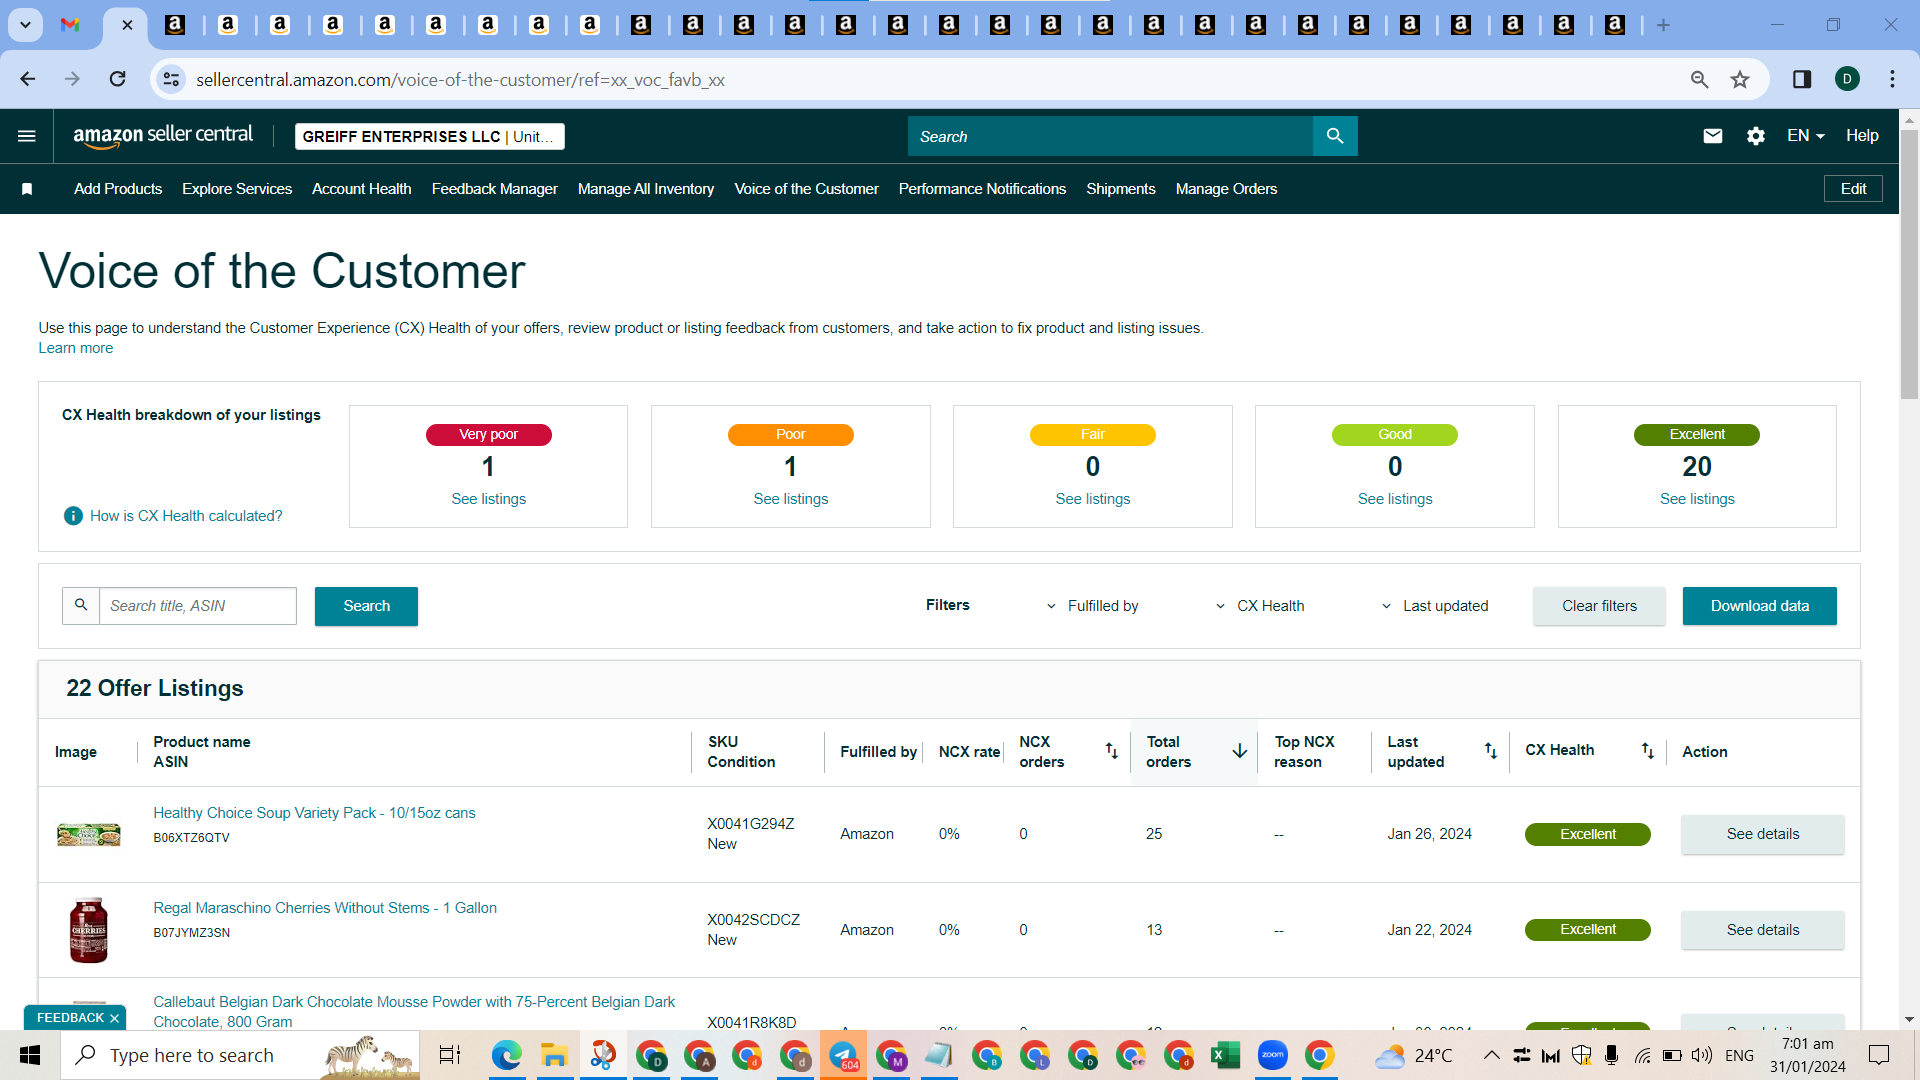Open the notifications action center icon
This screenshot has height=1080, width=1920.
click(x=1879, y=1055)
